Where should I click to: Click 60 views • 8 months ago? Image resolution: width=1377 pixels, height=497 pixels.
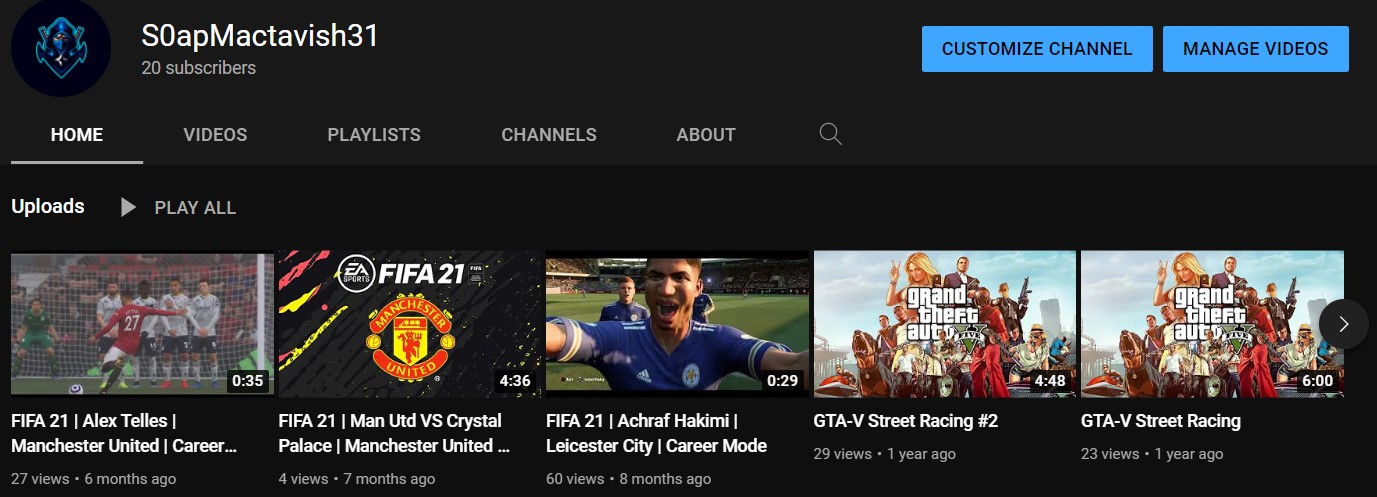tap(628, 479)
